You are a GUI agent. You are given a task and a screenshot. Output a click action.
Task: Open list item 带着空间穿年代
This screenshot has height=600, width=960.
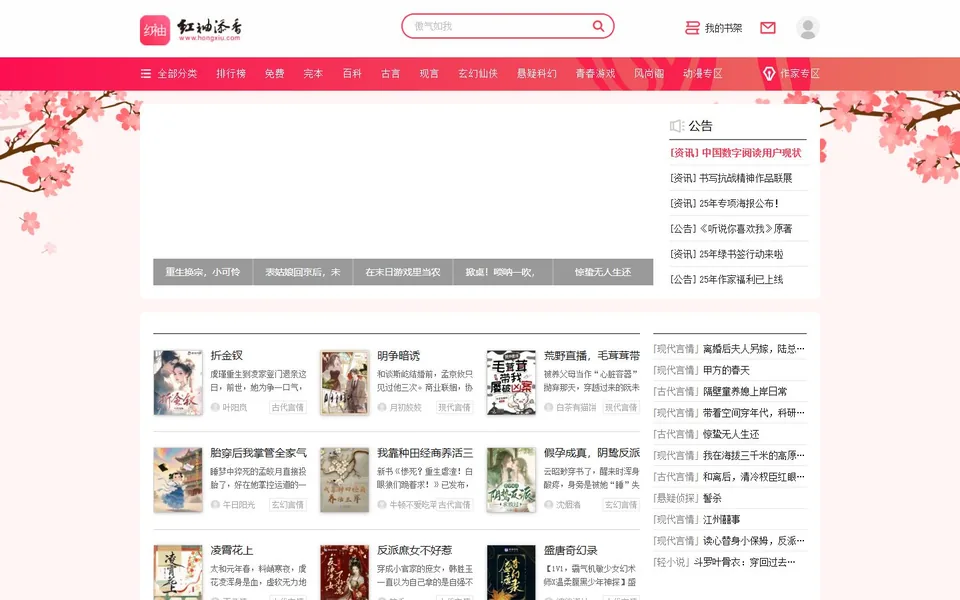(754, 413)
